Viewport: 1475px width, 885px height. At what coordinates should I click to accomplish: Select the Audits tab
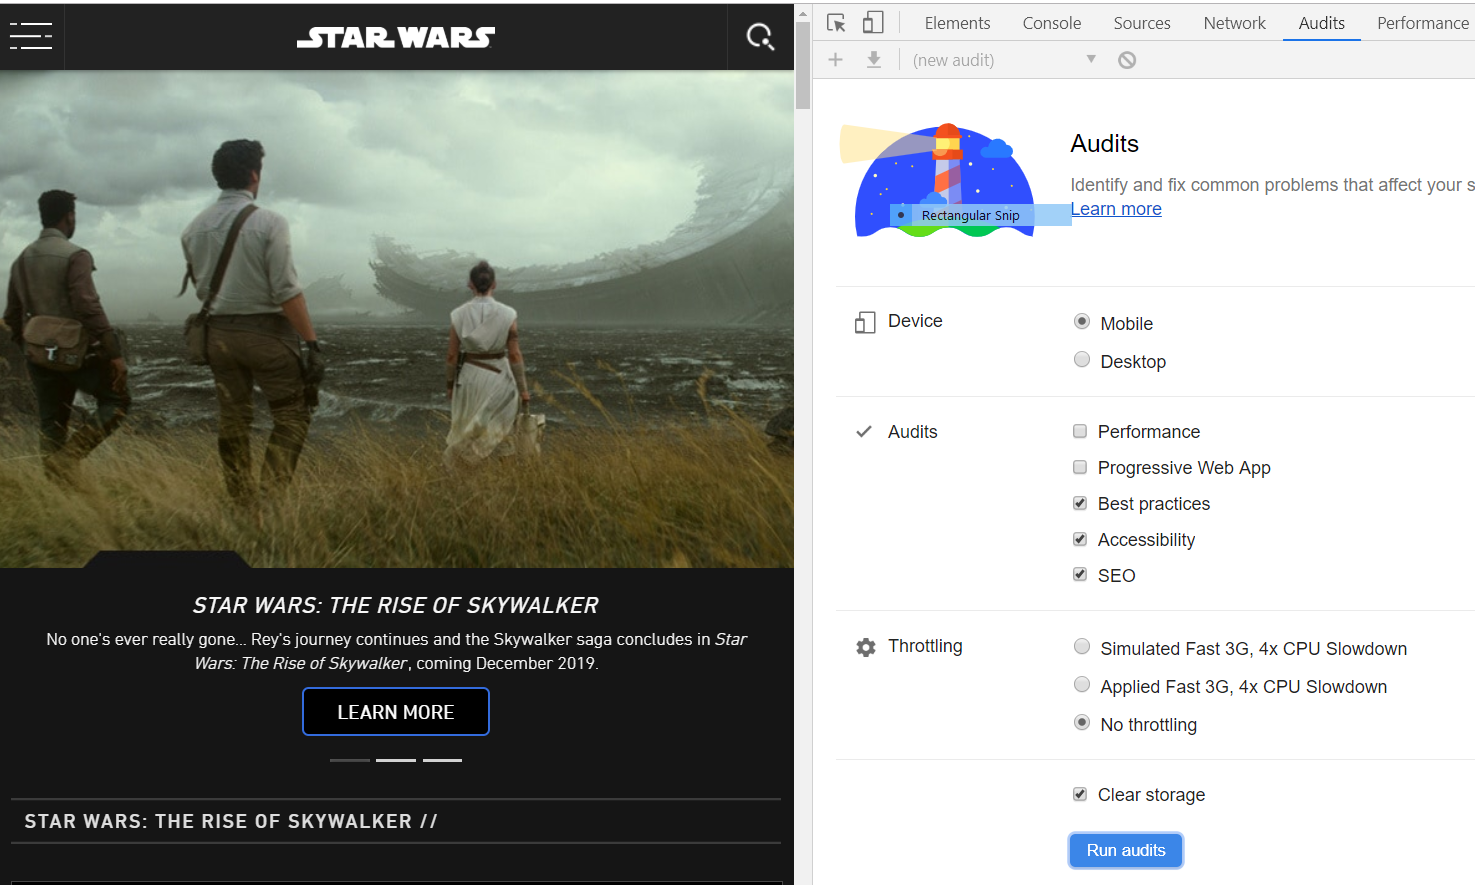point(1321,23)
